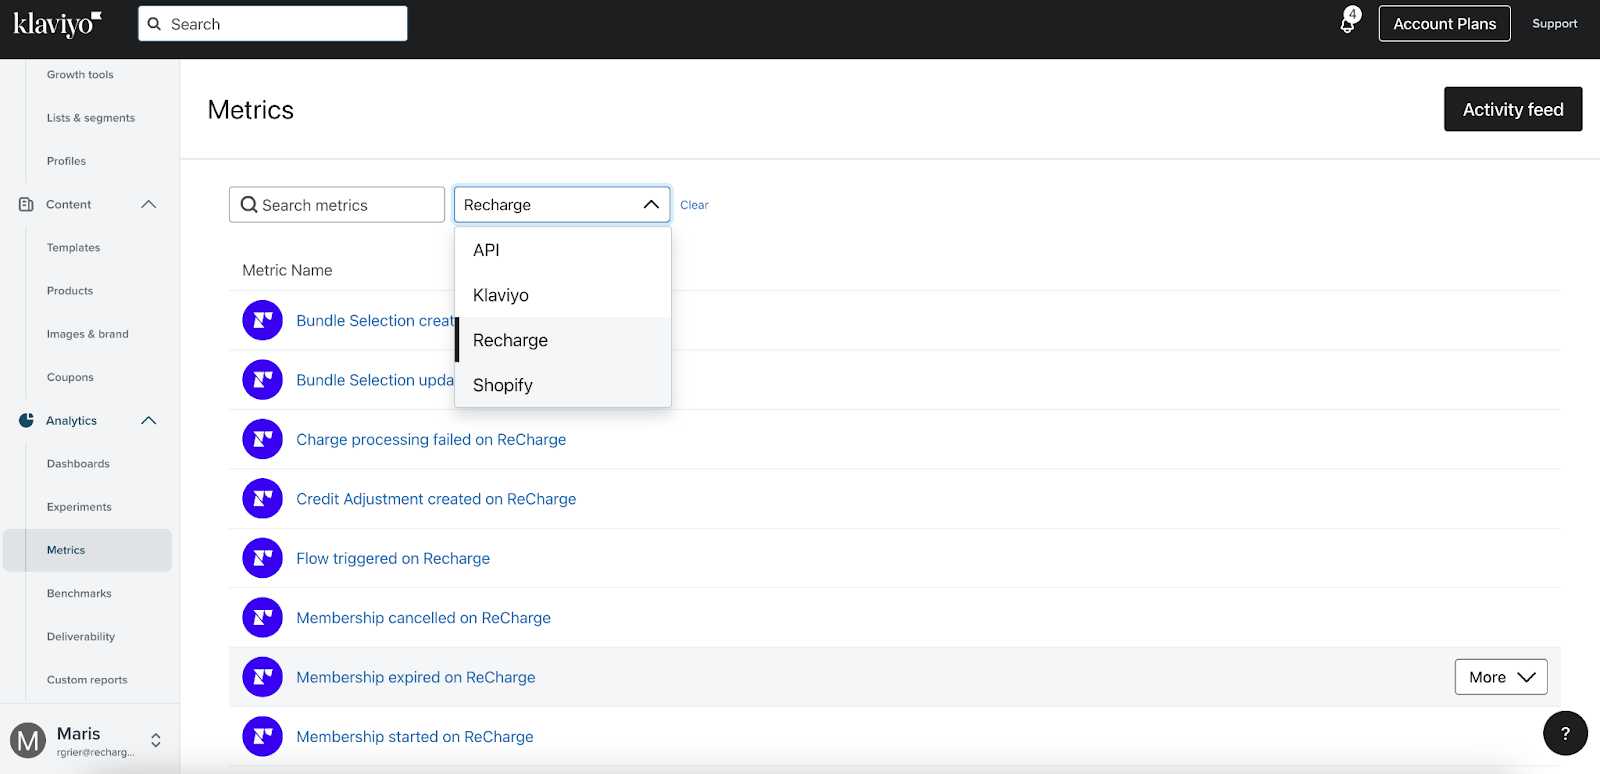
Task: Open Membership cancelled on ReCharge metric
Action: coord(423,618)
